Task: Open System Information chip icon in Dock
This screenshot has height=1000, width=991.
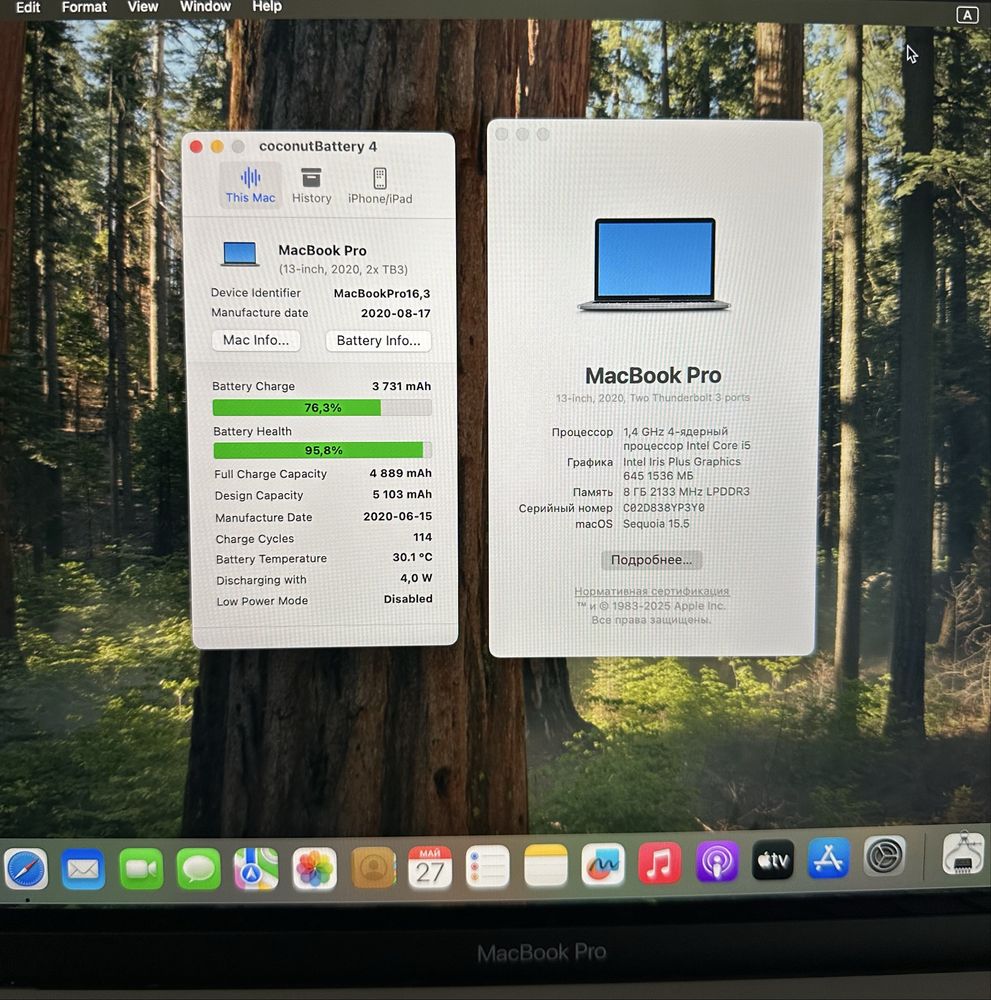Action: [963, 852]
